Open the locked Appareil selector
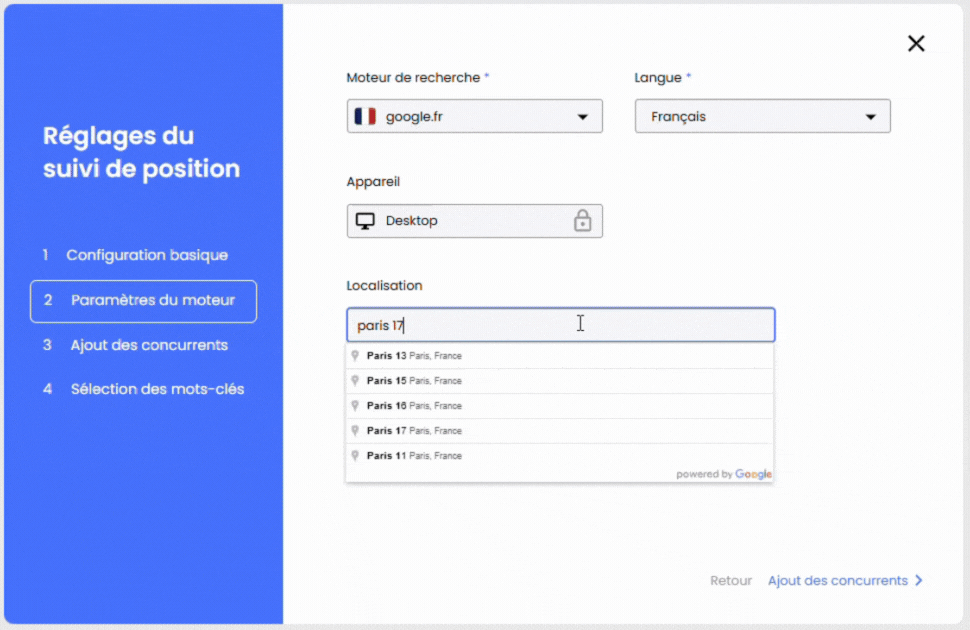The width and height of the screenshot is (970, 630). [x=474, y=220]
